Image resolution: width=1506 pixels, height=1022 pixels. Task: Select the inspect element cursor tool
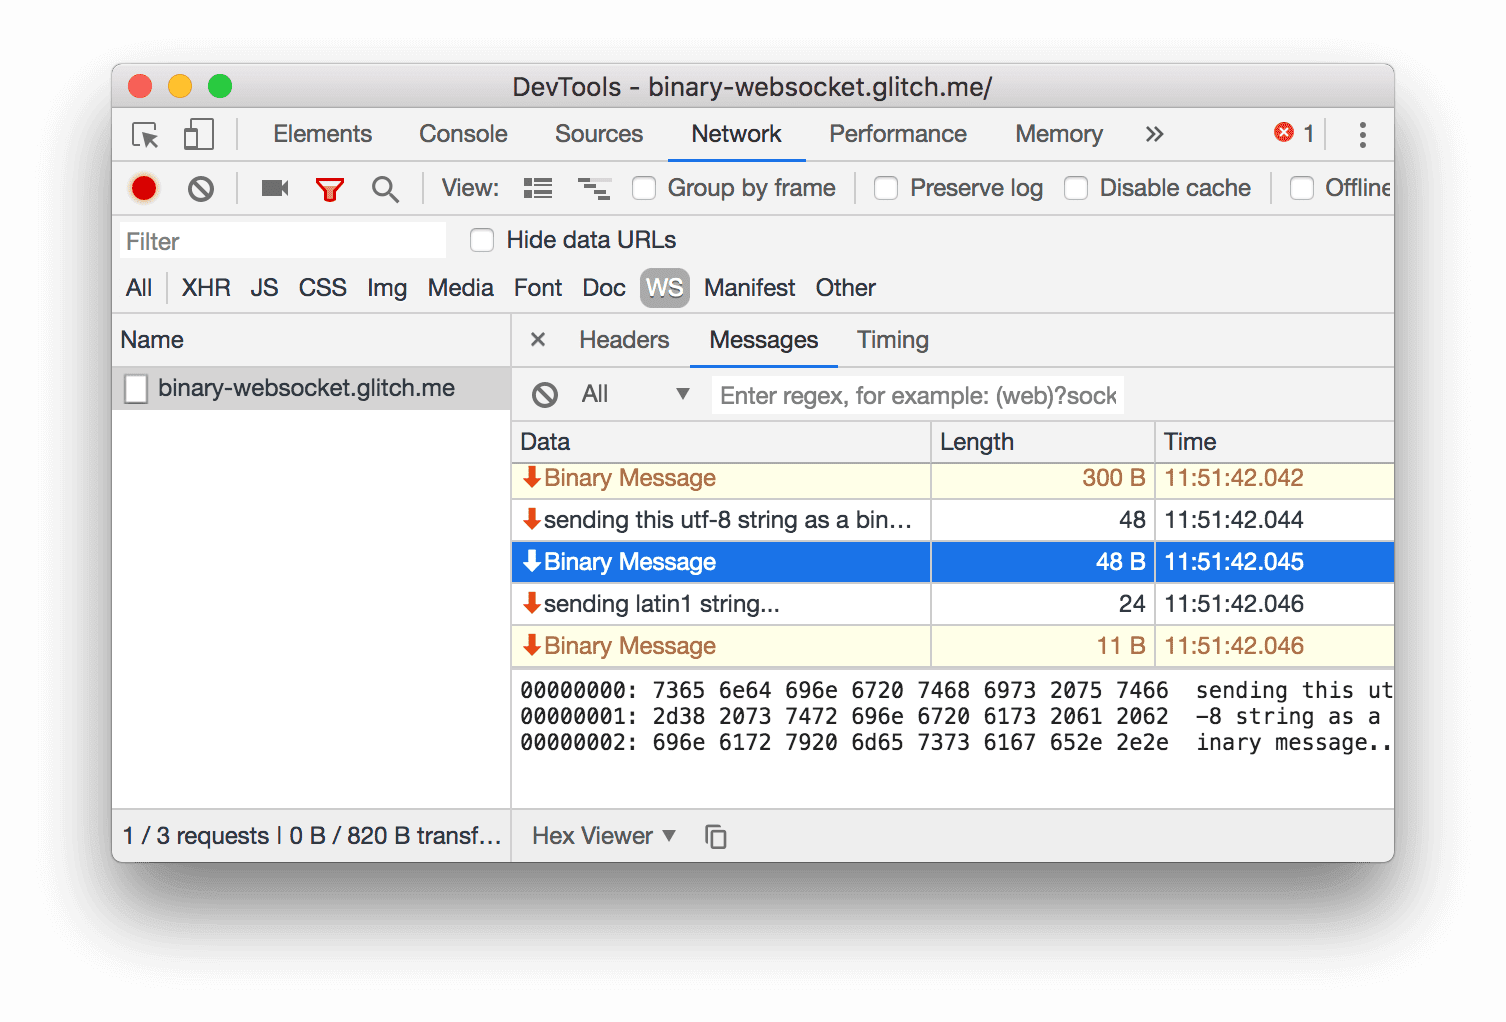click(143, 134)
